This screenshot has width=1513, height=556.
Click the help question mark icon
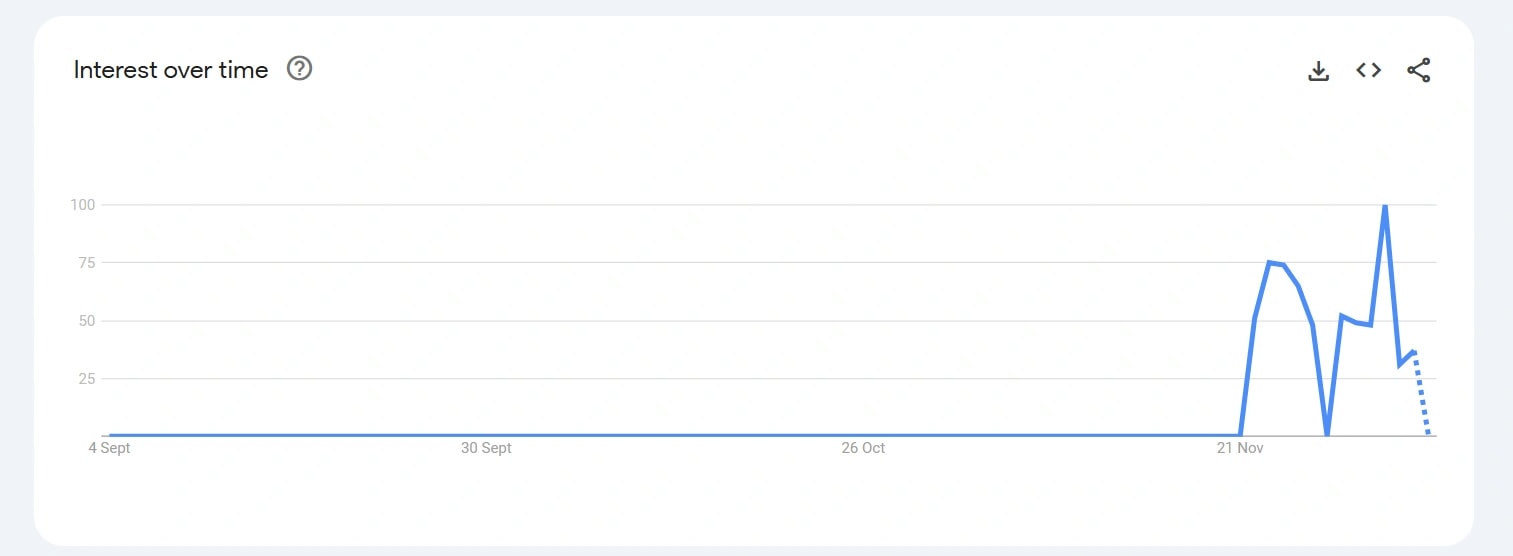299,69
